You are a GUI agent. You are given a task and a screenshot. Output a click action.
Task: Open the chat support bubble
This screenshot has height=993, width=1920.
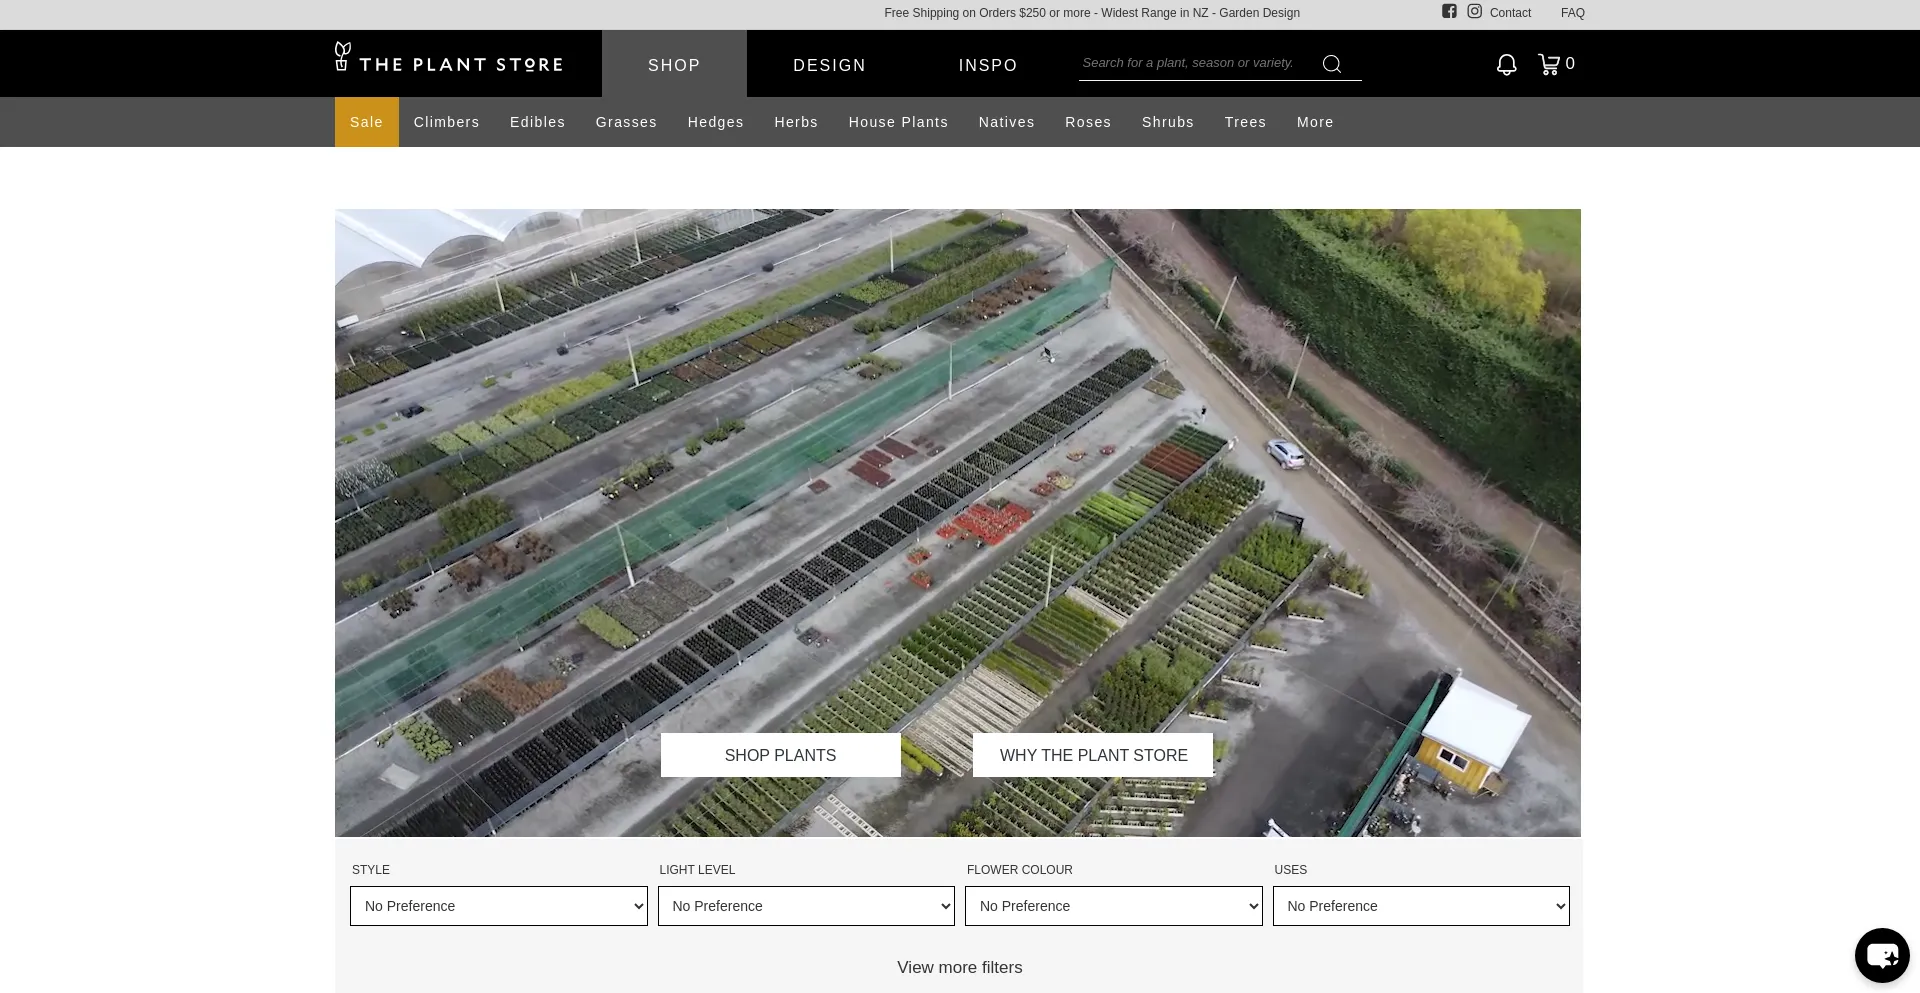pos(1881,955)
